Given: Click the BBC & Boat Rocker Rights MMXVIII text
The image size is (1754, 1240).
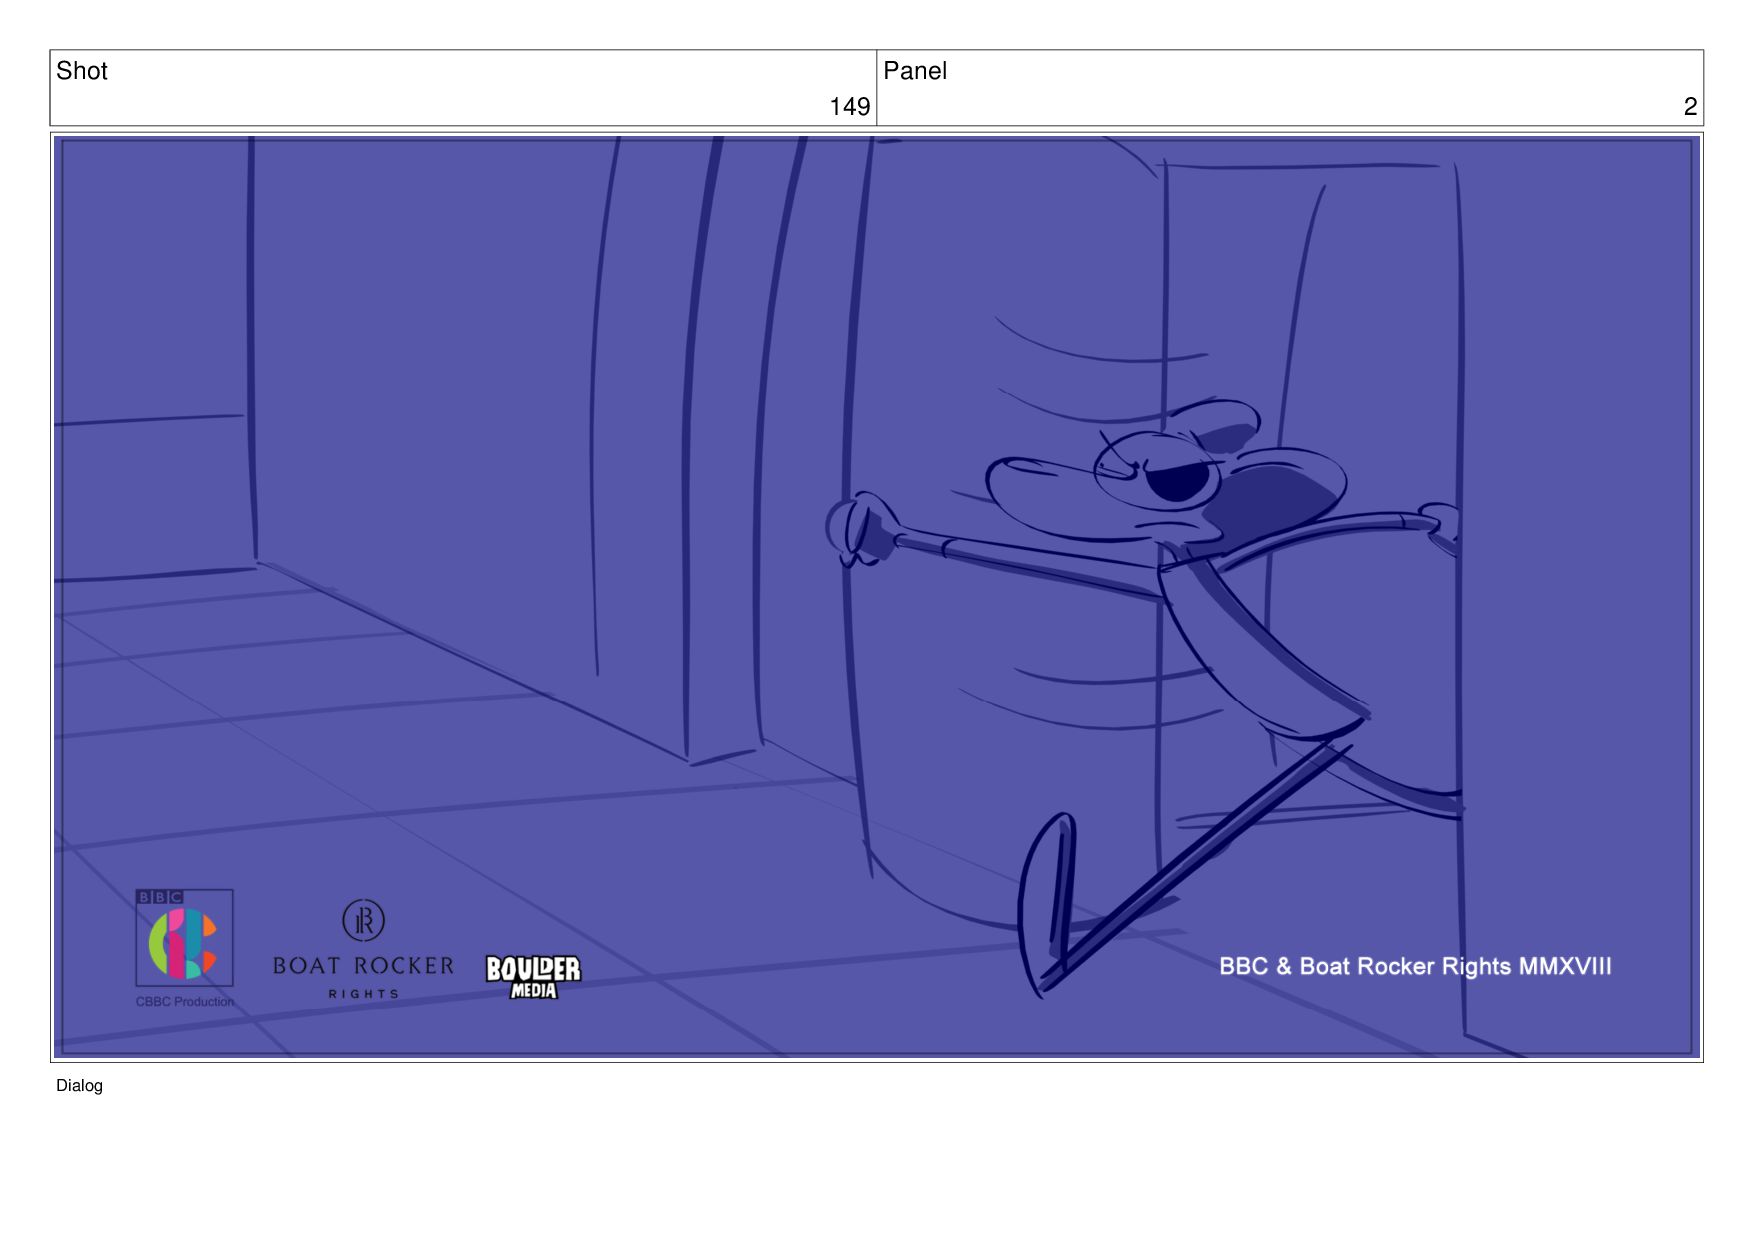Looking at the screenshot, I should (x=1415, y=967).
